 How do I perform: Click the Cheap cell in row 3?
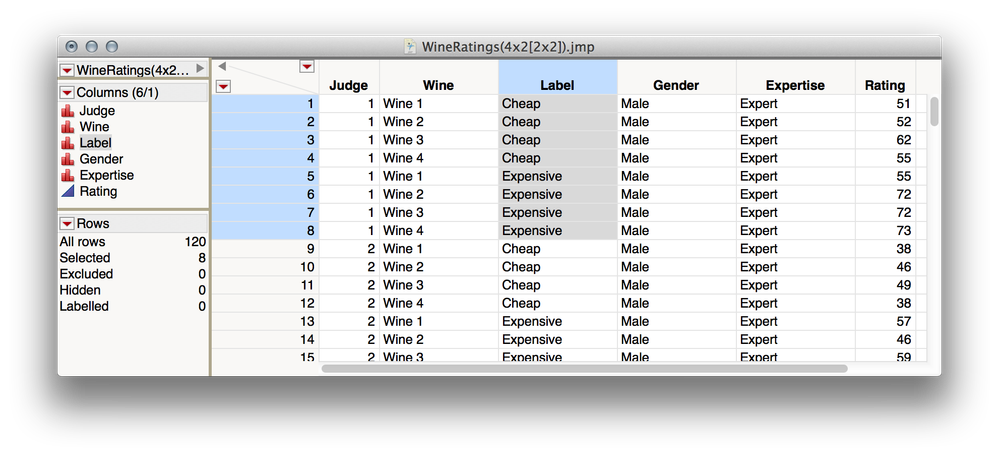[x=558, y=140]
